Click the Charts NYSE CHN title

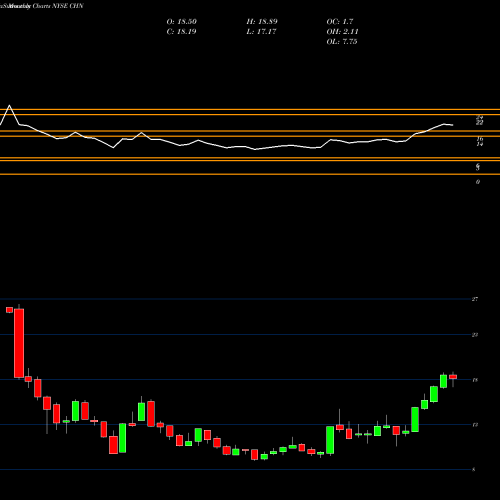point(58,6)
